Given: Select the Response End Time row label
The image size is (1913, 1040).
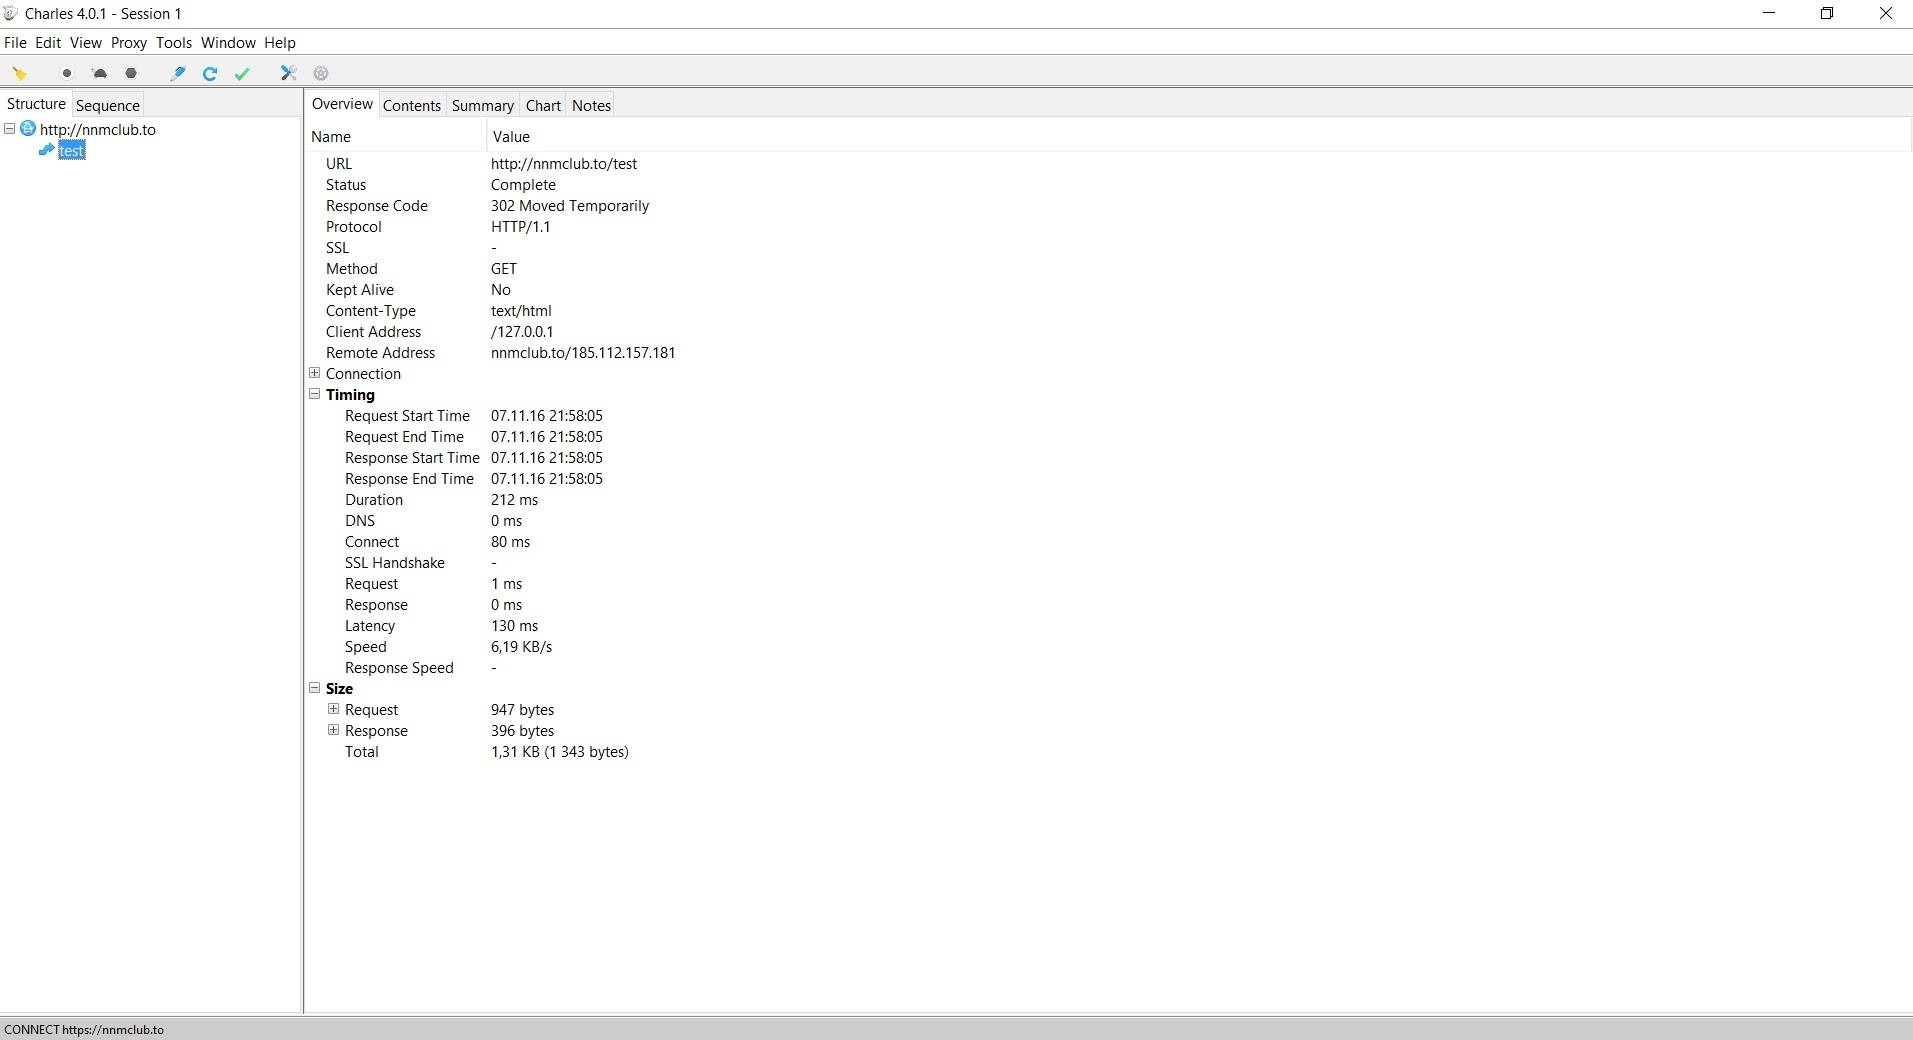Looking at the screenshot, I should 409,478.
